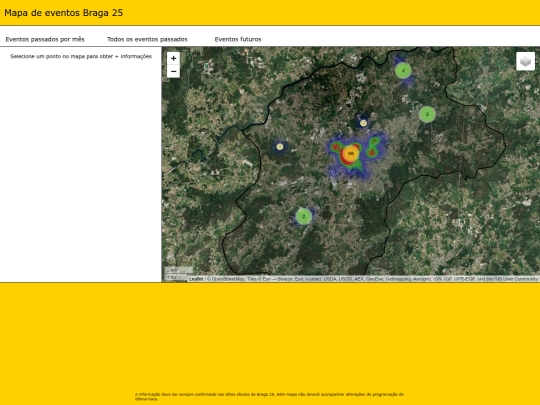Click the green cluster of 2 south of city
The width and height of the screenshot is (540, 405).
coord(303,216)
